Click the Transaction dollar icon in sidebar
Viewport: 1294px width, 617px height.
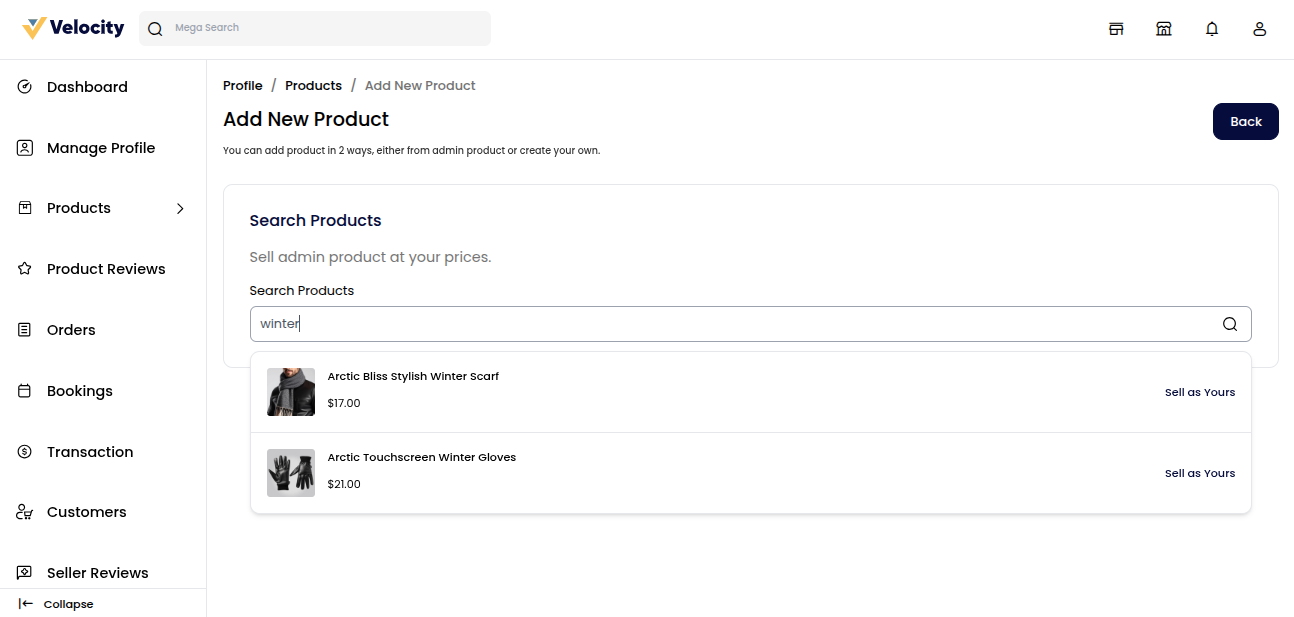25,452
